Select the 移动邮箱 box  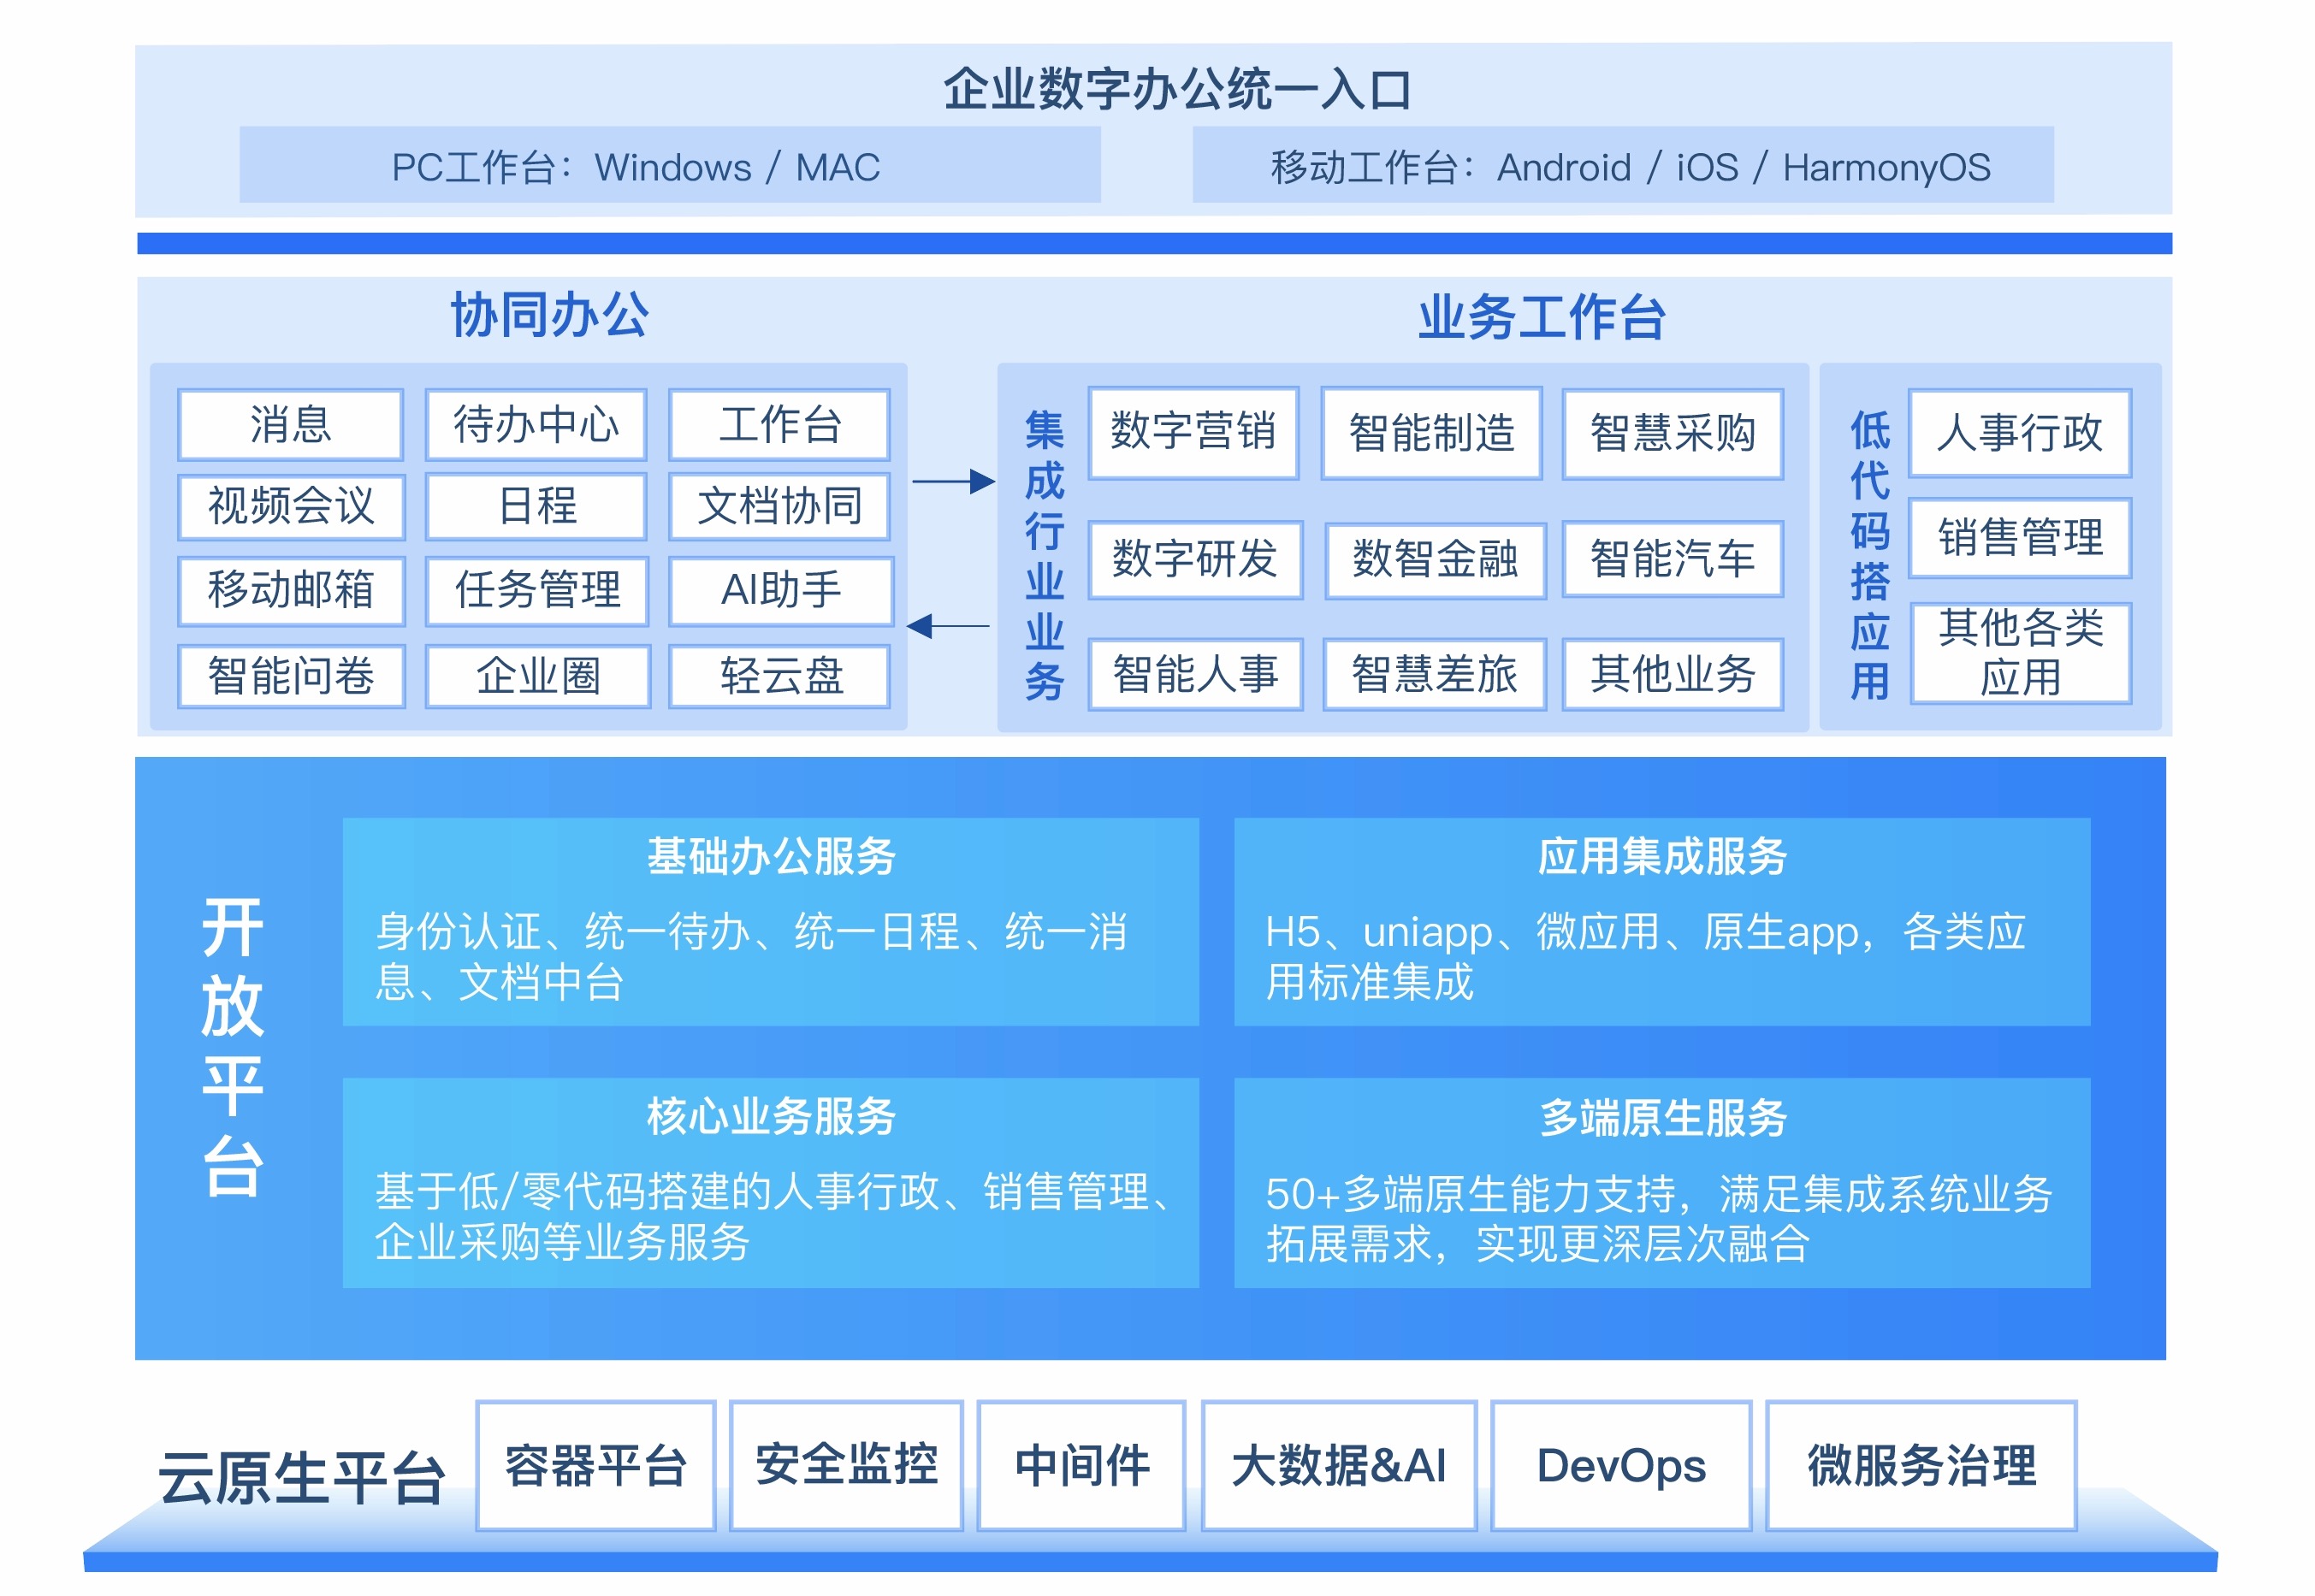pyautogui.click(x=291, y=590)
